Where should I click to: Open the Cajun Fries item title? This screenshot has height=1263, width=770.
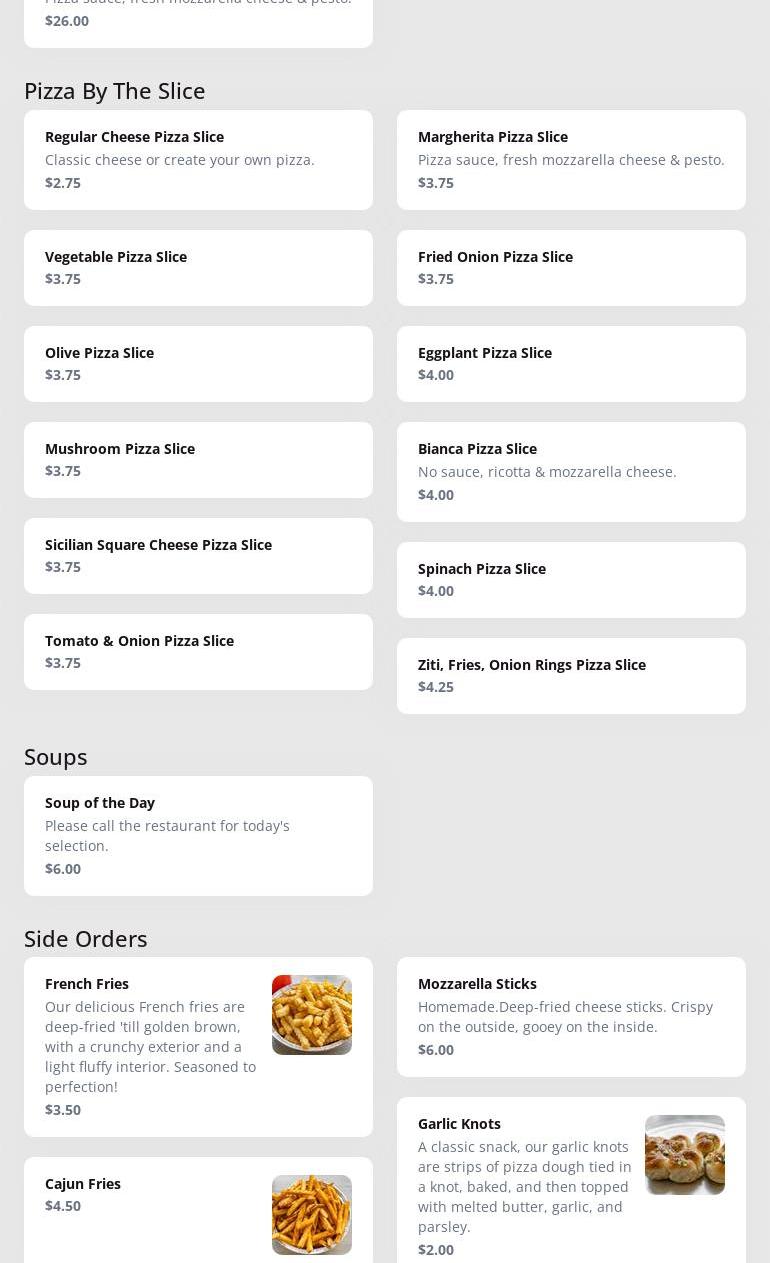tap(83, 1184)
